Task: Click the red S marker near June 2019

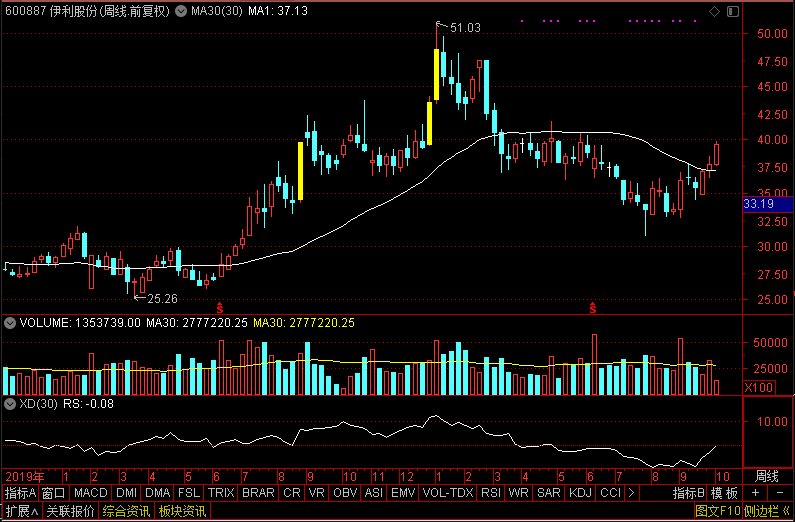Action: point(220,307)
